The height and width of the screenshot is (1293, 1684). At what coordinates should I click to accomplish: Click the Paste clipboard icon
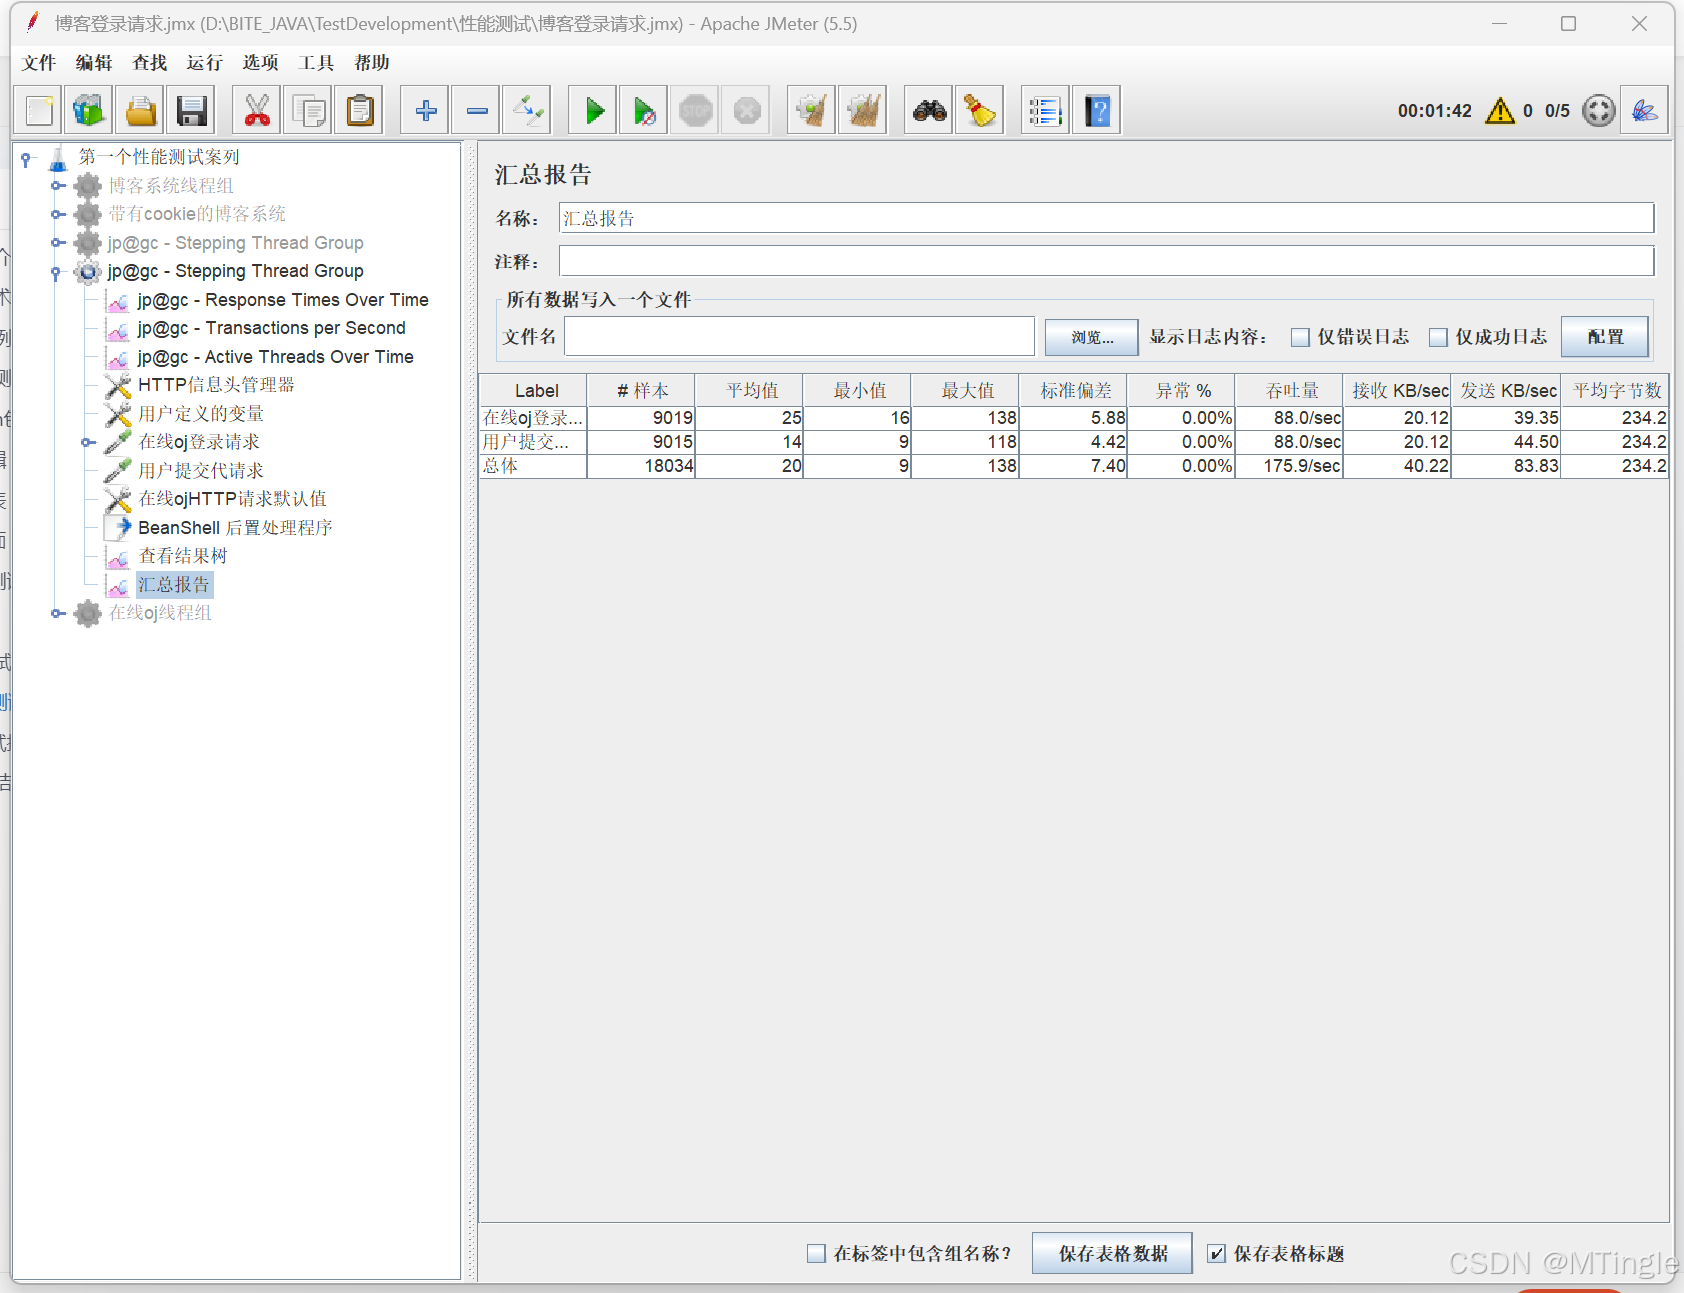point(359,110)
